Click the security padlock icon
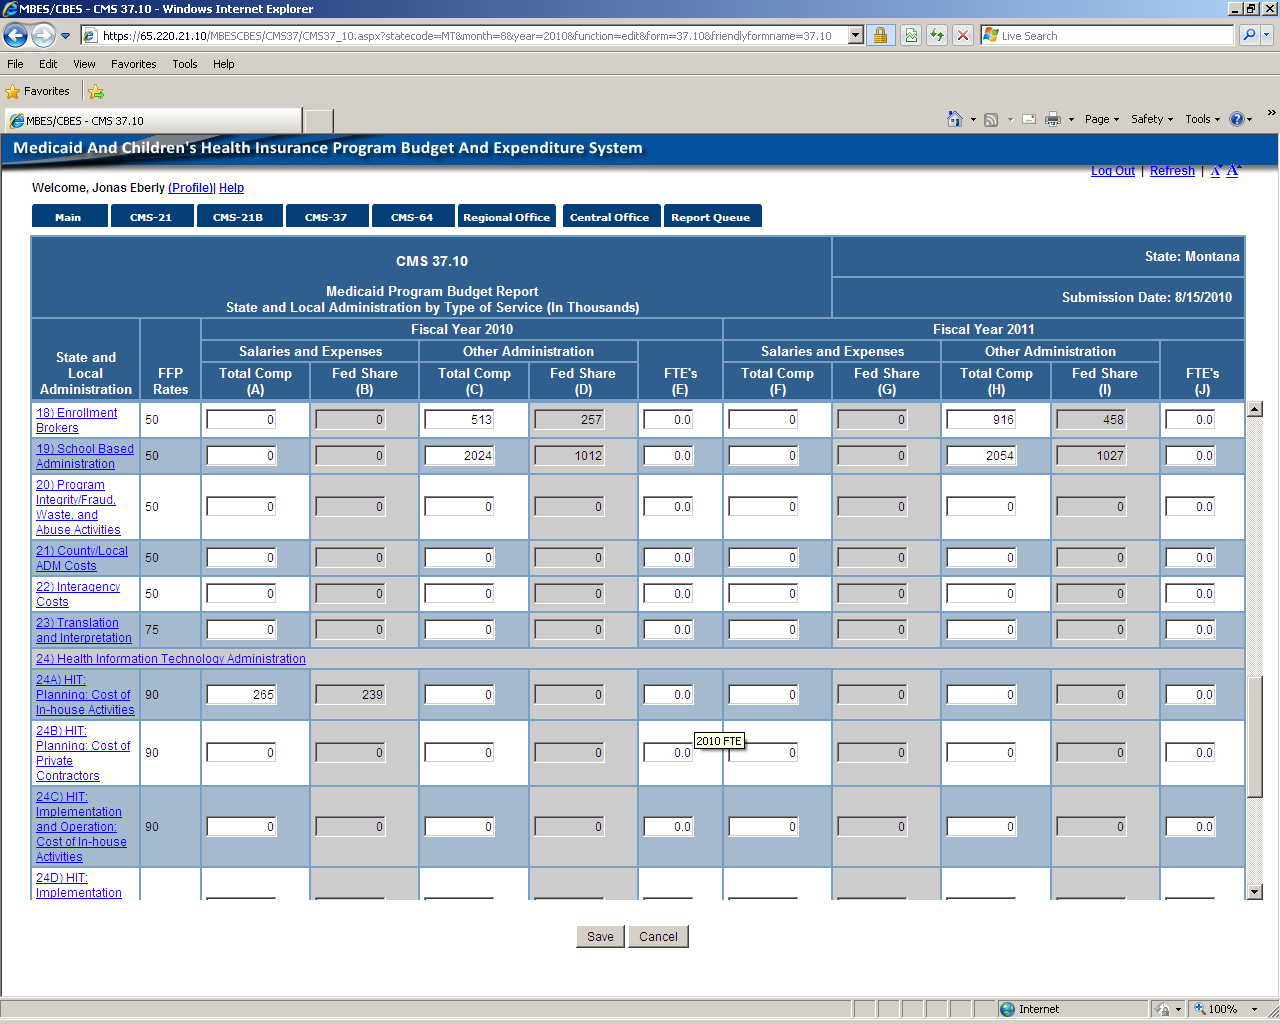This screenshot has height=1024, width=1280. click(x=880, y=36)
